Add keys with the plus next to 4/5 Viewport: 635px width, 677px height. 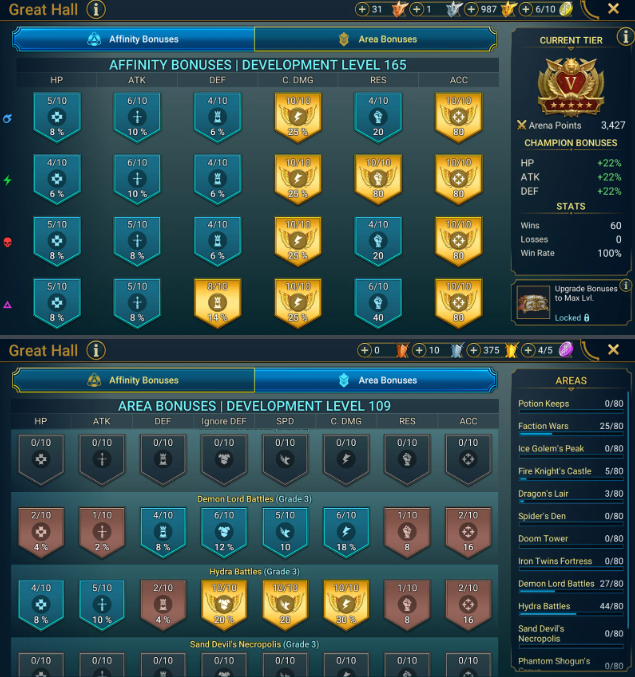pyautogui.click(x=528, y=350)
